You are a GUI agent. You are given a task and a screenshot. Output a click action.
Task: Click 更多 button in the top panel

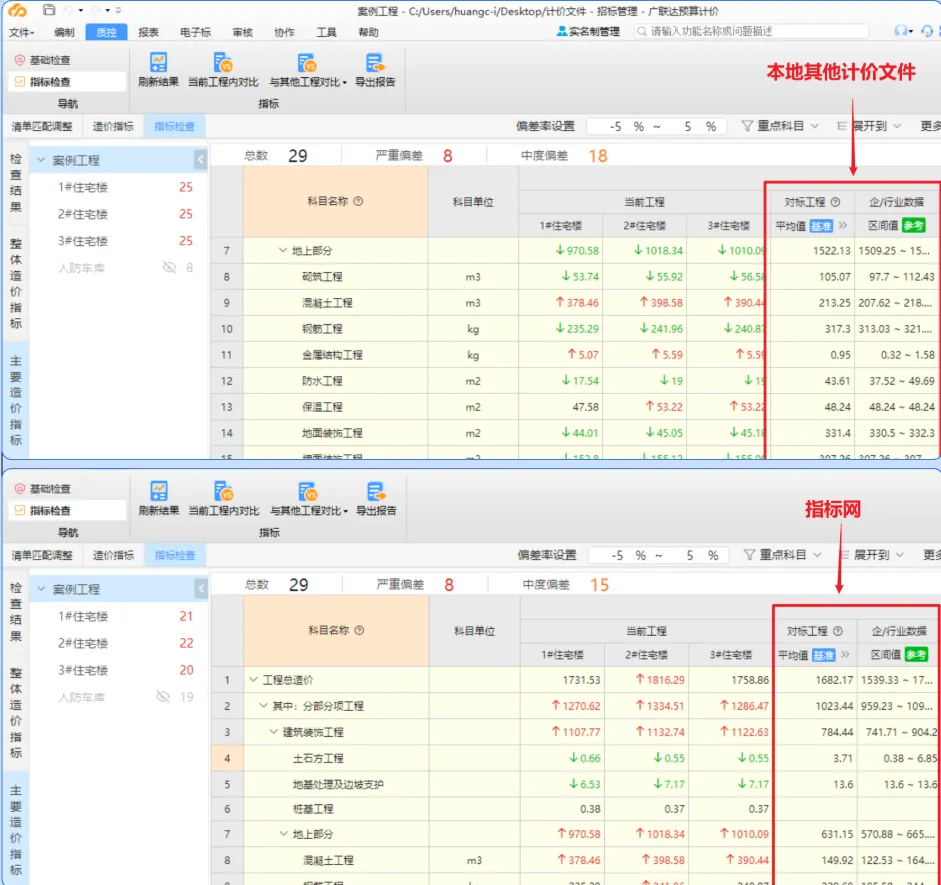930,126
